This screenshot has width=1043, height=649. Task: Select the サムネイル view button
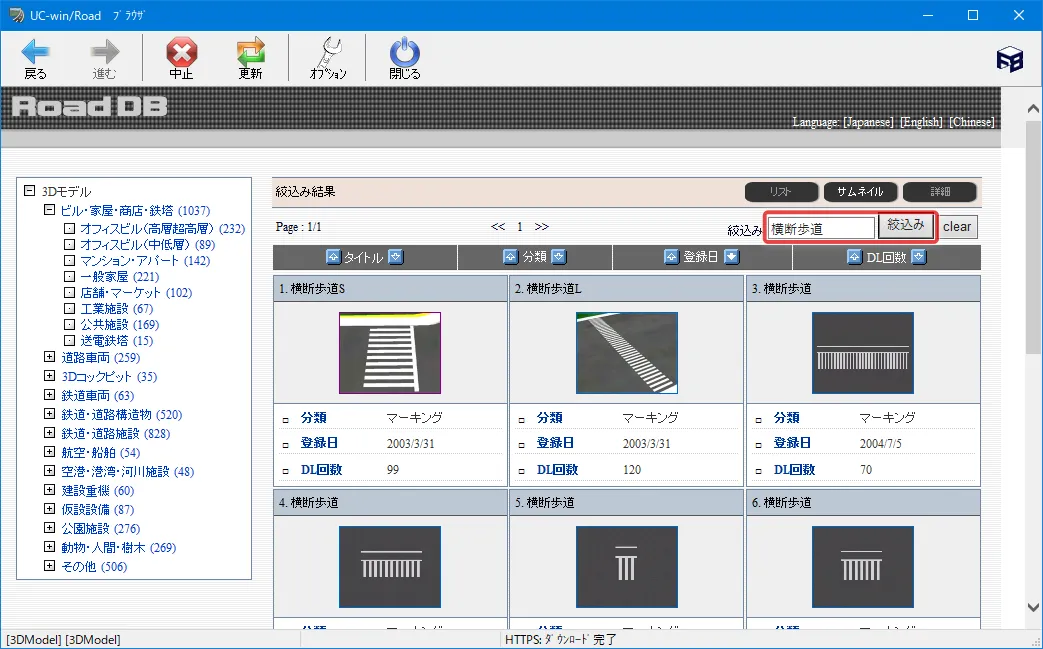[x=860, y=192]
